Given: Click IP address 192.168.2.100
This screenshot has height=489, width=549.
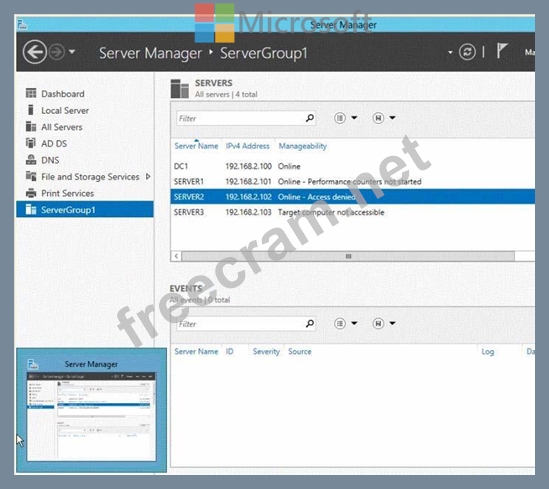Looking at the screenshot, I should tap(248, 166).
